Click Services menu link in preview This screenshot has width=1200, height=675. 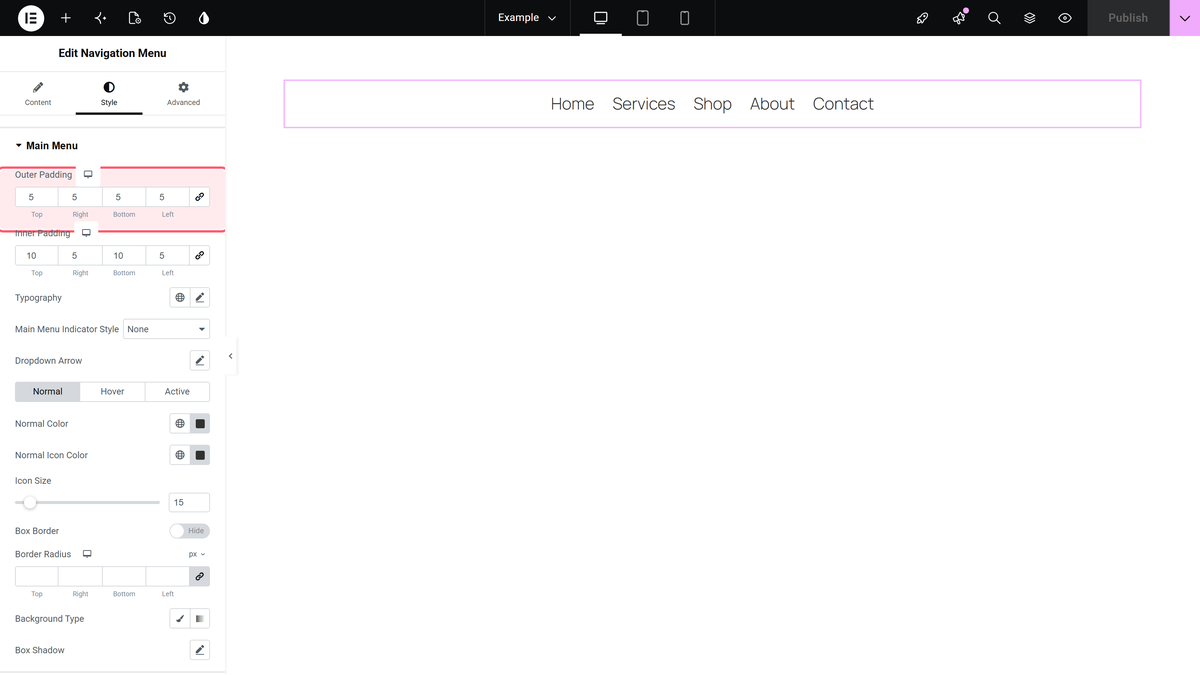coord(644,104)
